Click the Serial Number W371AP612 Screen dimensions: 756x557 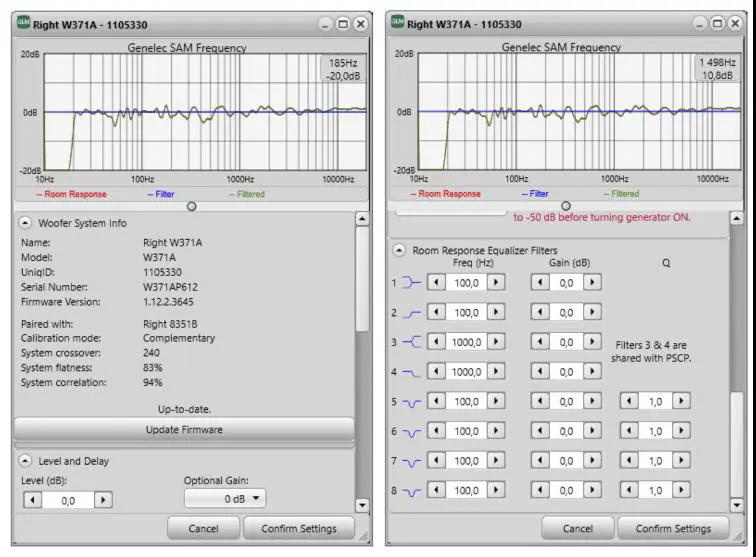pos(170,287)
